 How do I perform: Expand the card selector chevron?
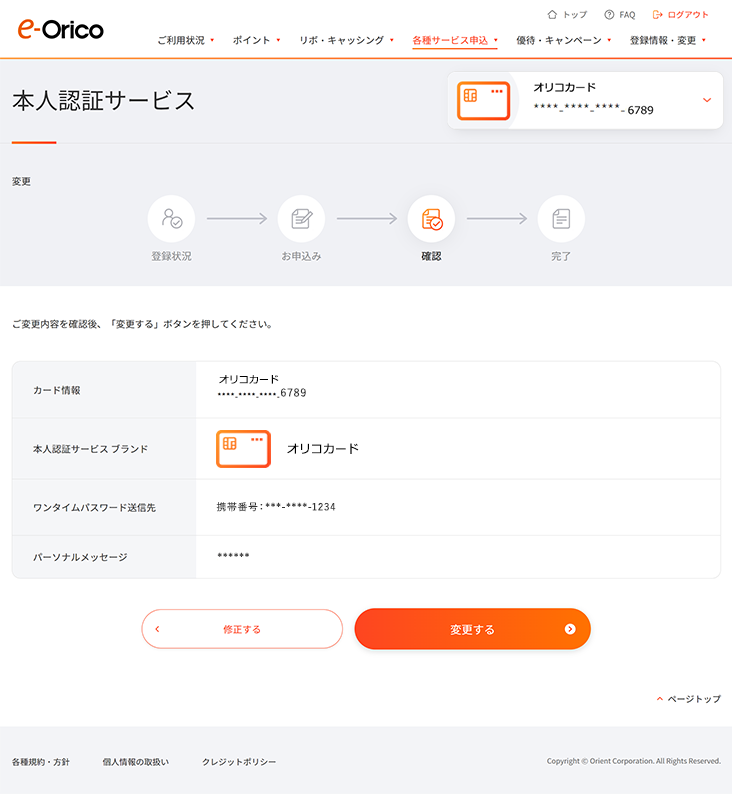coord(707,100)
